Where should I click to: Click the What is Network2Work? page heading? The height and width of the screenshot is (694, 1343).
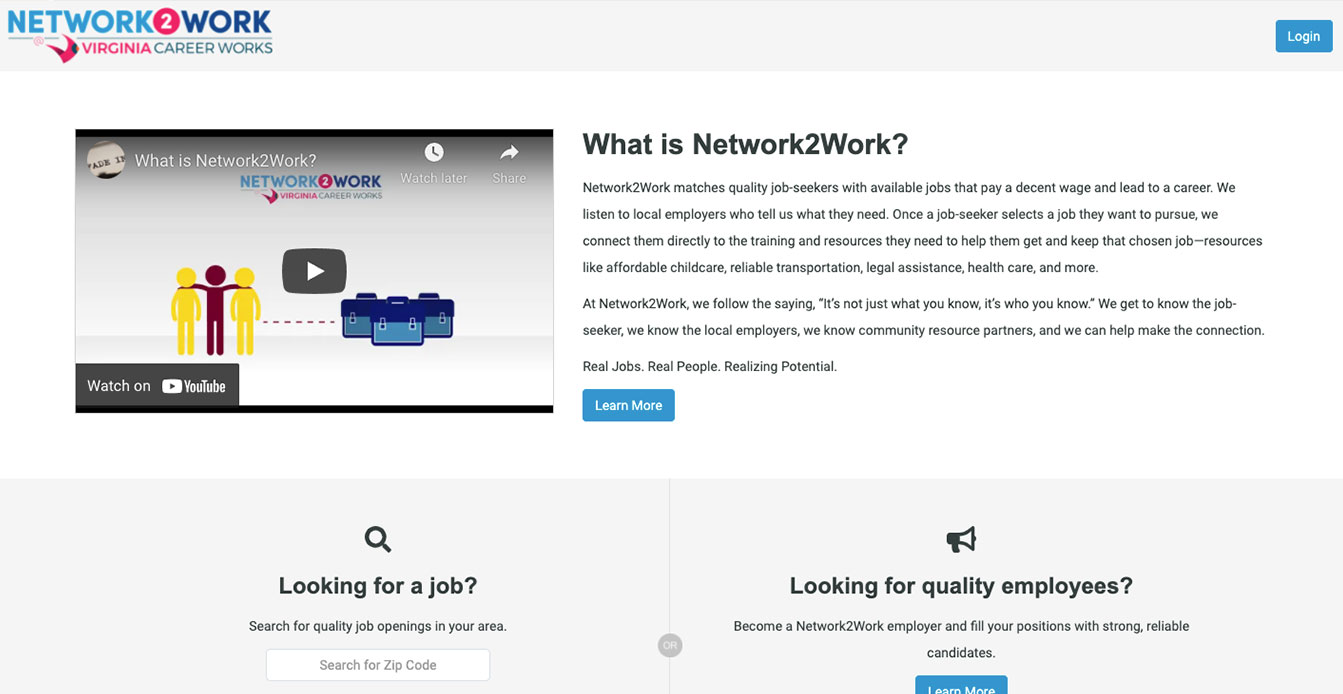tap(745, 145)
